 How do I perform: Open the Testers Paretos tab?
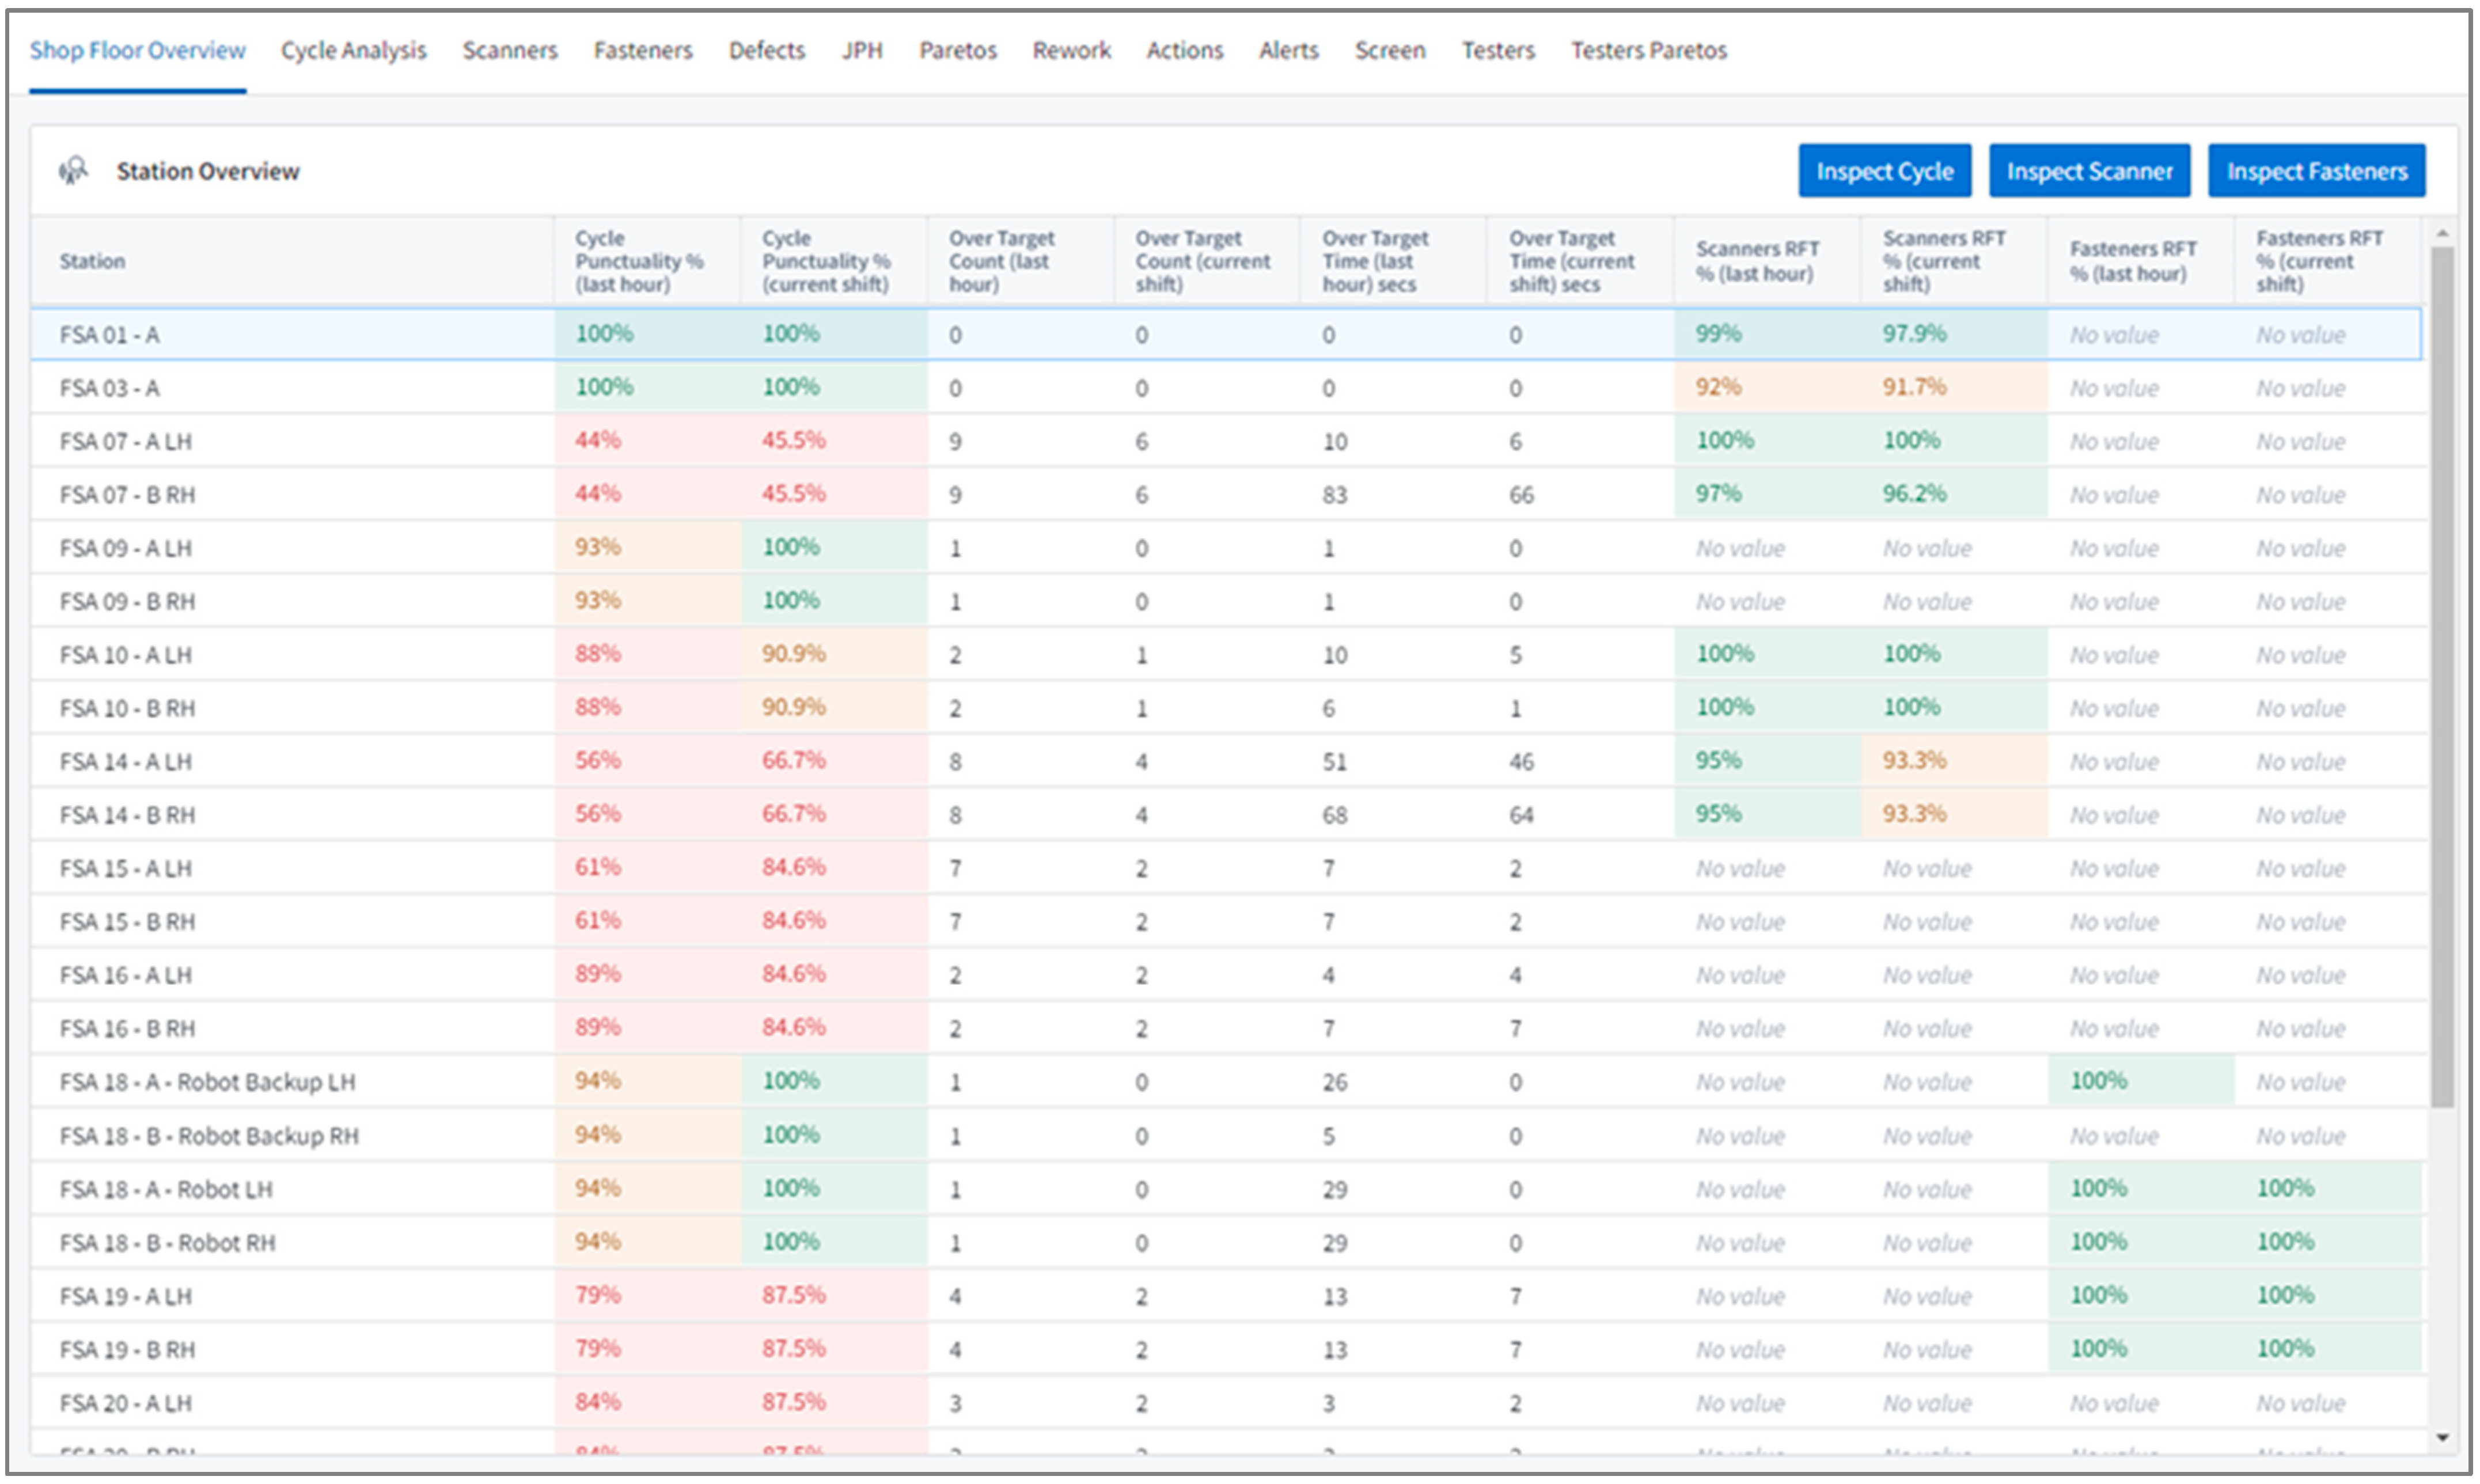tap(1648, 50)
